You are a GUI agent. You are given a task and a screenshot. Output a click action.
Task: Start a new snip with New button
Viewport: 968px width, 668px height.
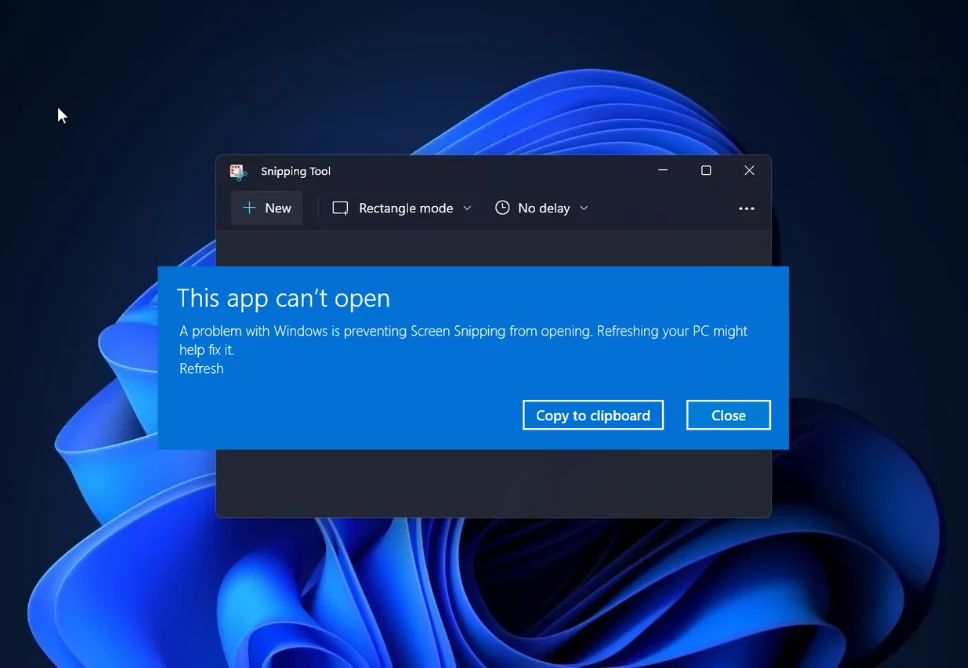[x=267, y=208]
